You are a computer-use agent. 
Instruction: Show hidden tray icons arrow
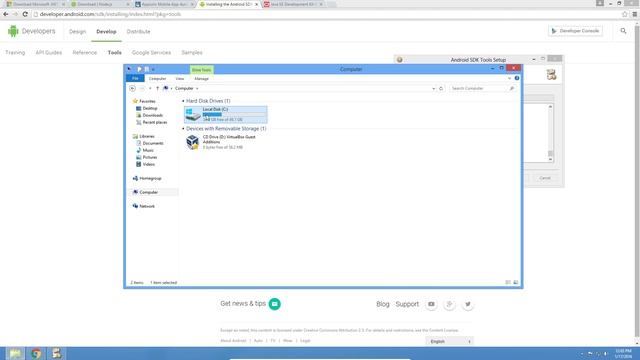pyautogui.click(x=582, y=354)
